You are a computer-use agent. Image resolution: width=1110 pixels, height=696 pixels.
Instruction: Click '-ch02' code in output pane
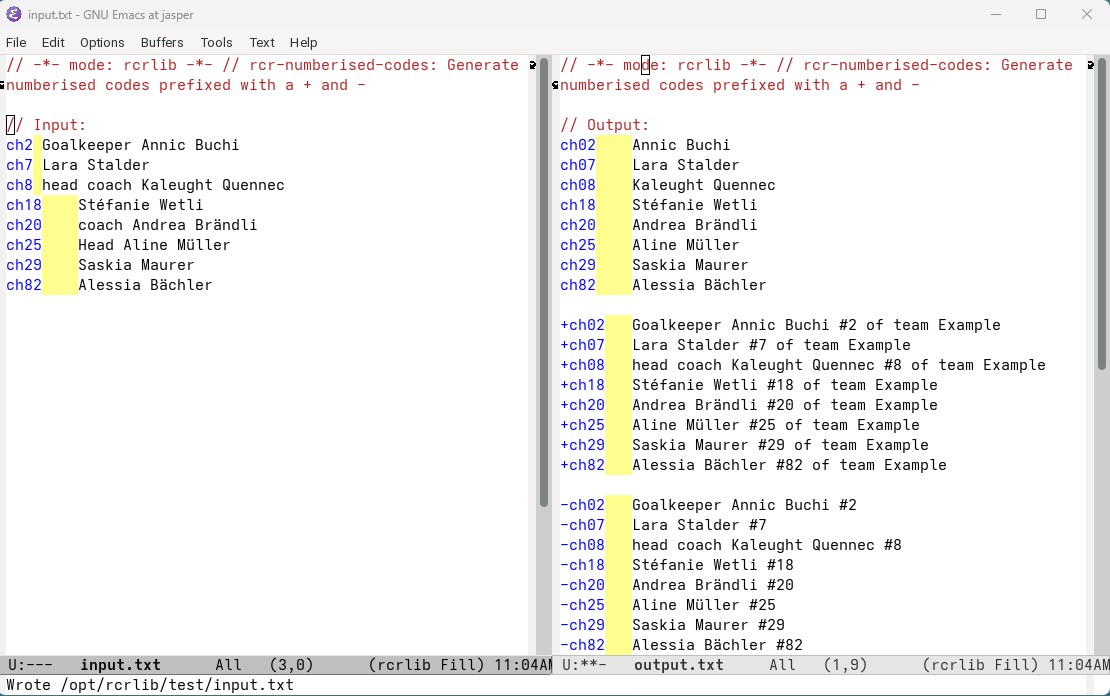click(x=583, y=505)
